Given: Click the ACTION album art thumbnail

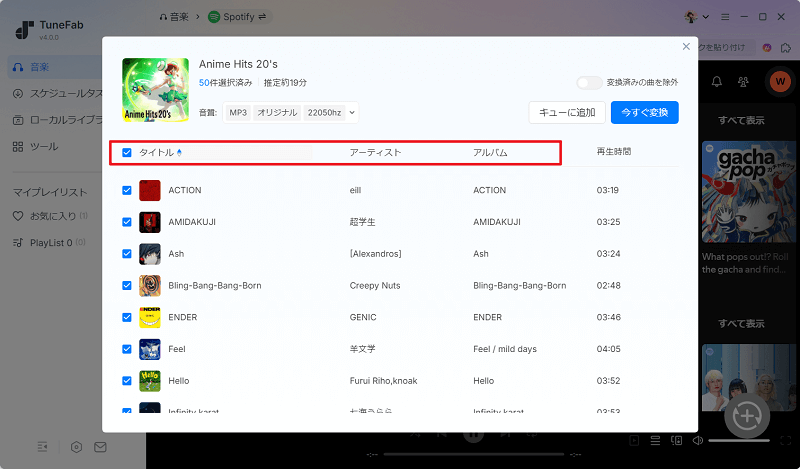Looking at the screenshot, I should [149, 190].
